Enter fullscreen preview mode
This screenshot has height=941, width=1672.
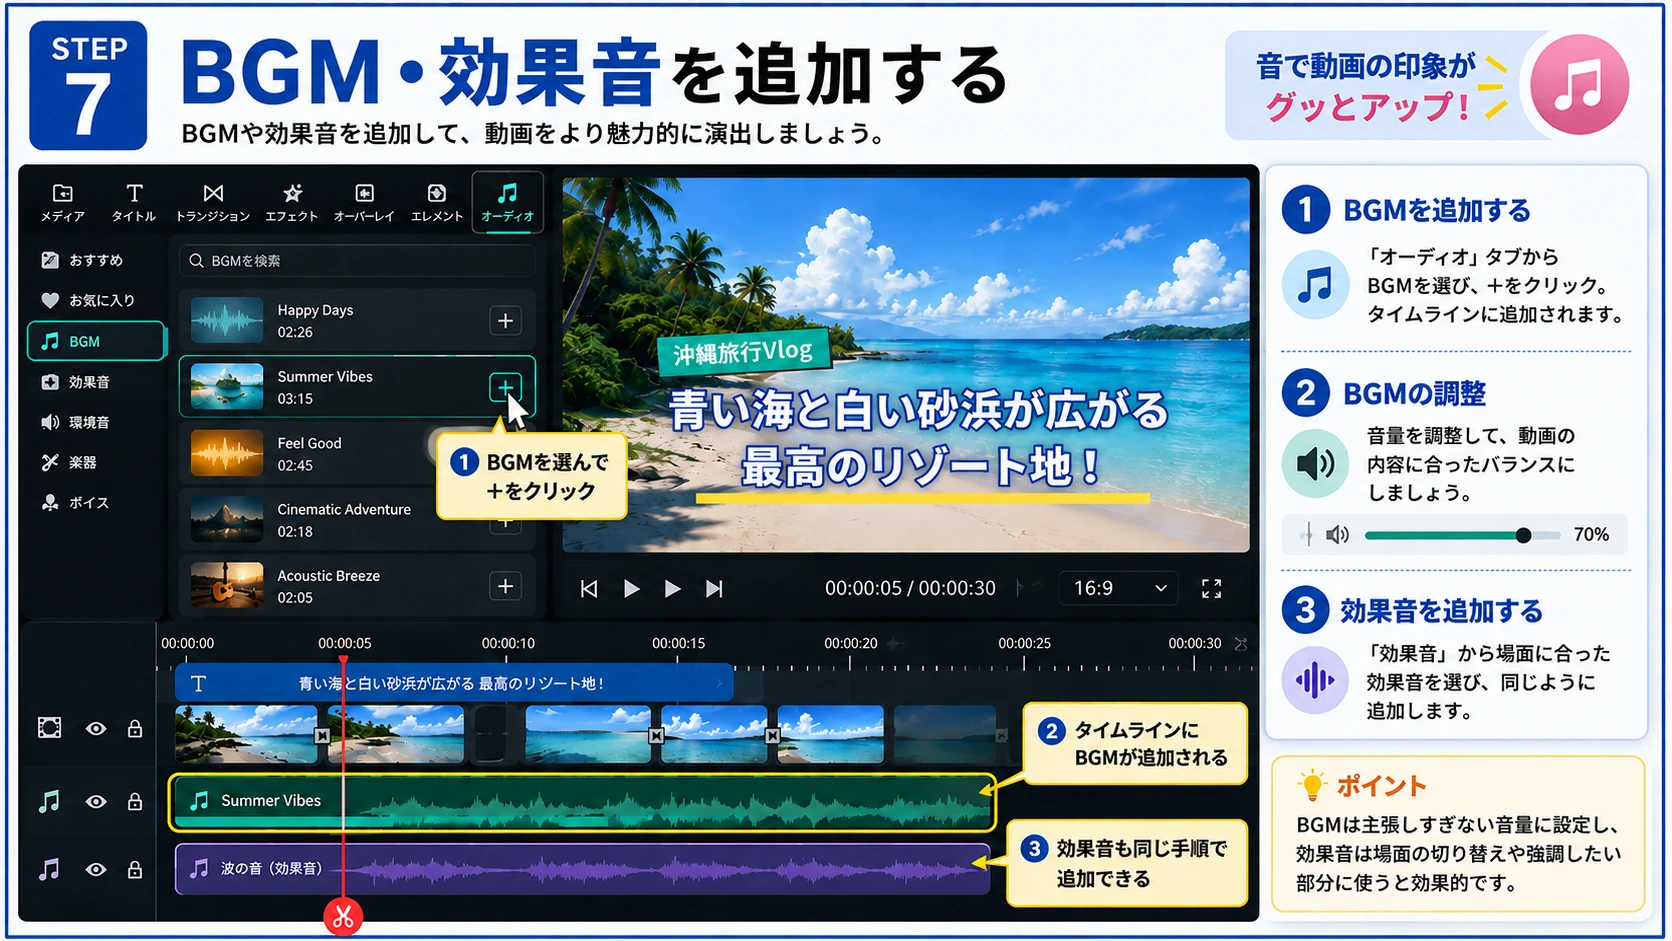pyautogui.click(x=1211, y=589)
